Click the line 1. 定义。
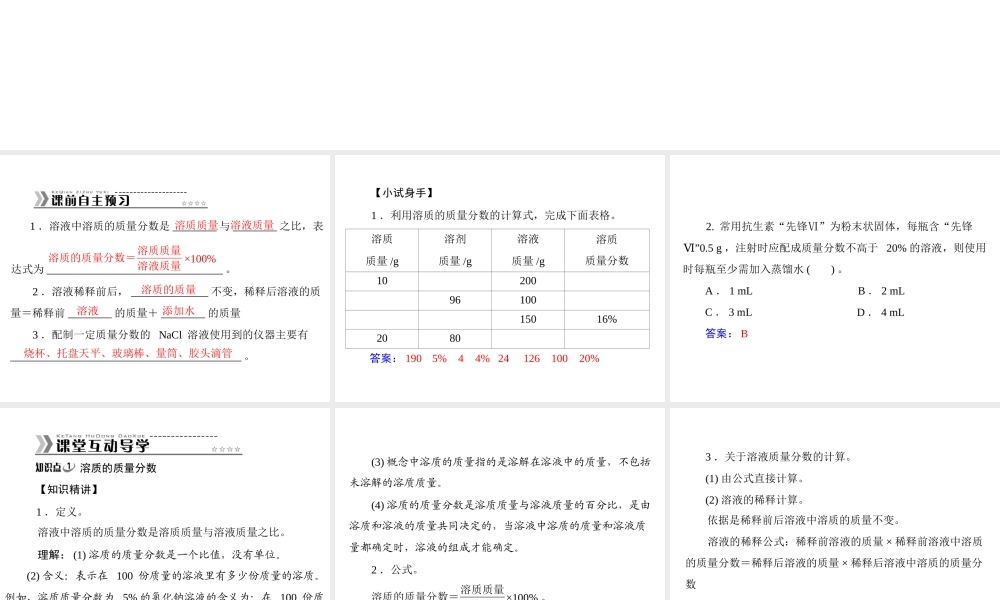The image size is (1000, 600). [60, 512]
